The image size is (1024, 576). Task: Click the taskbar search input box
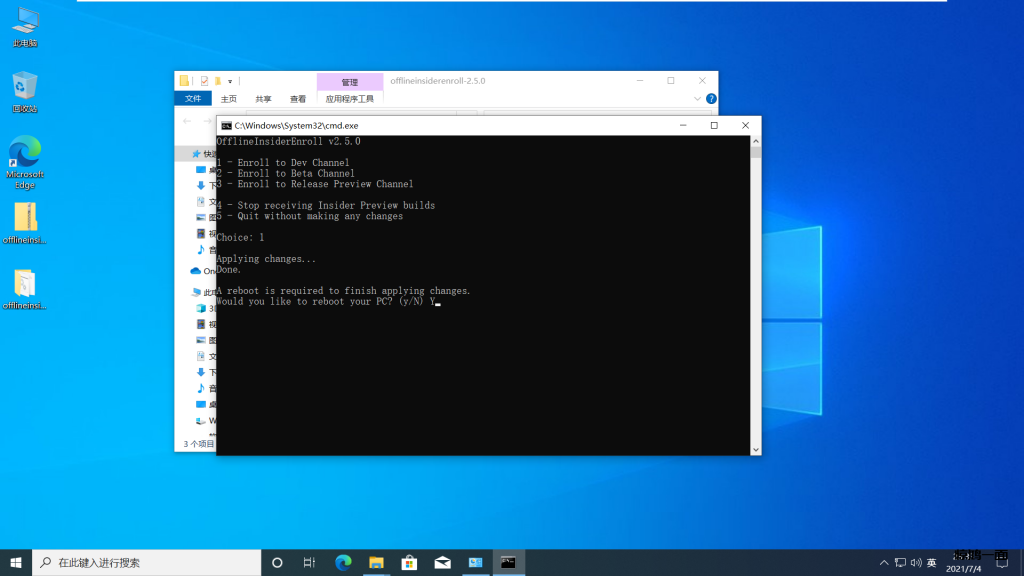pyautogui.click(x=150, y=562)
